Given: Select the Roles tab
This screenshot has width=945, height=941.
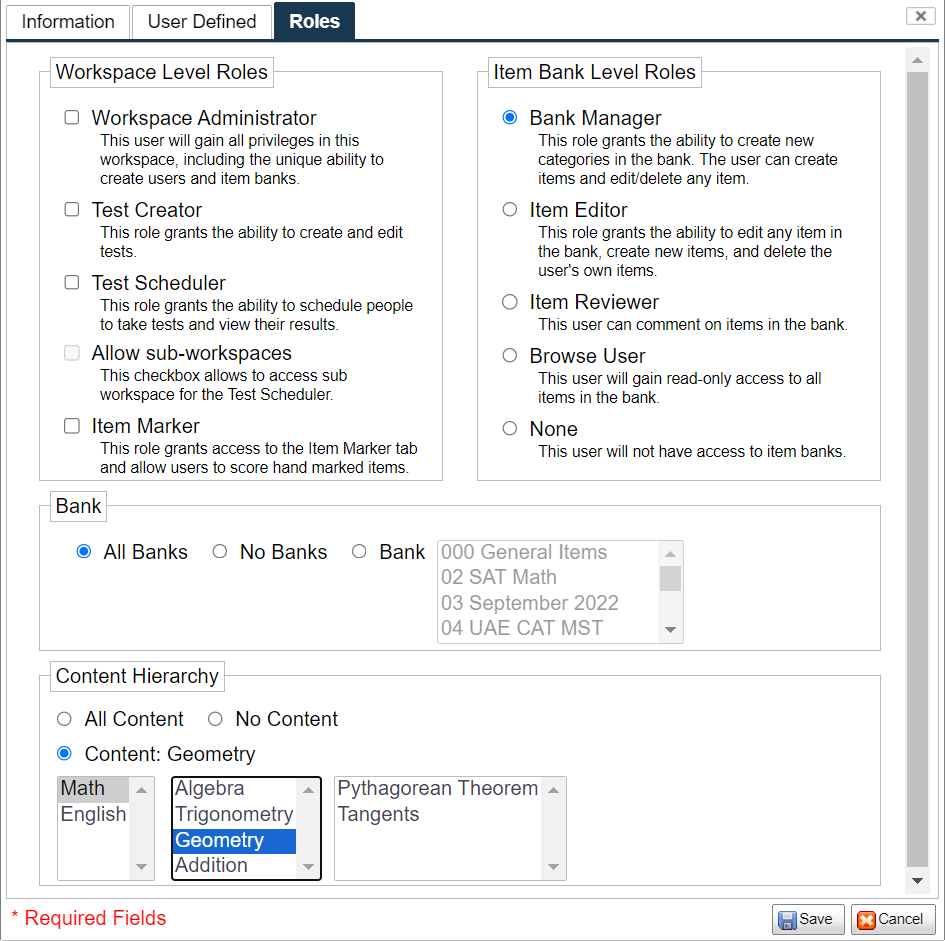Looking at the screenshot, I should pos(314,21).
